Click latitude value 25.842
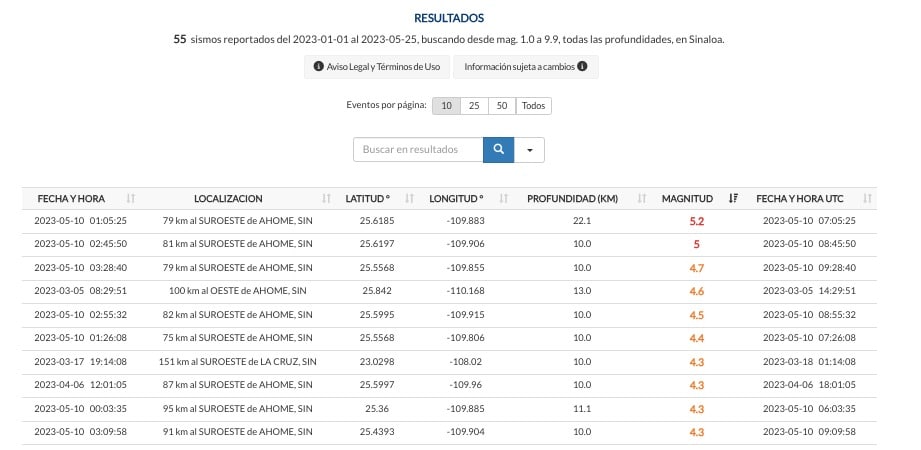 (x=377, y=291)
